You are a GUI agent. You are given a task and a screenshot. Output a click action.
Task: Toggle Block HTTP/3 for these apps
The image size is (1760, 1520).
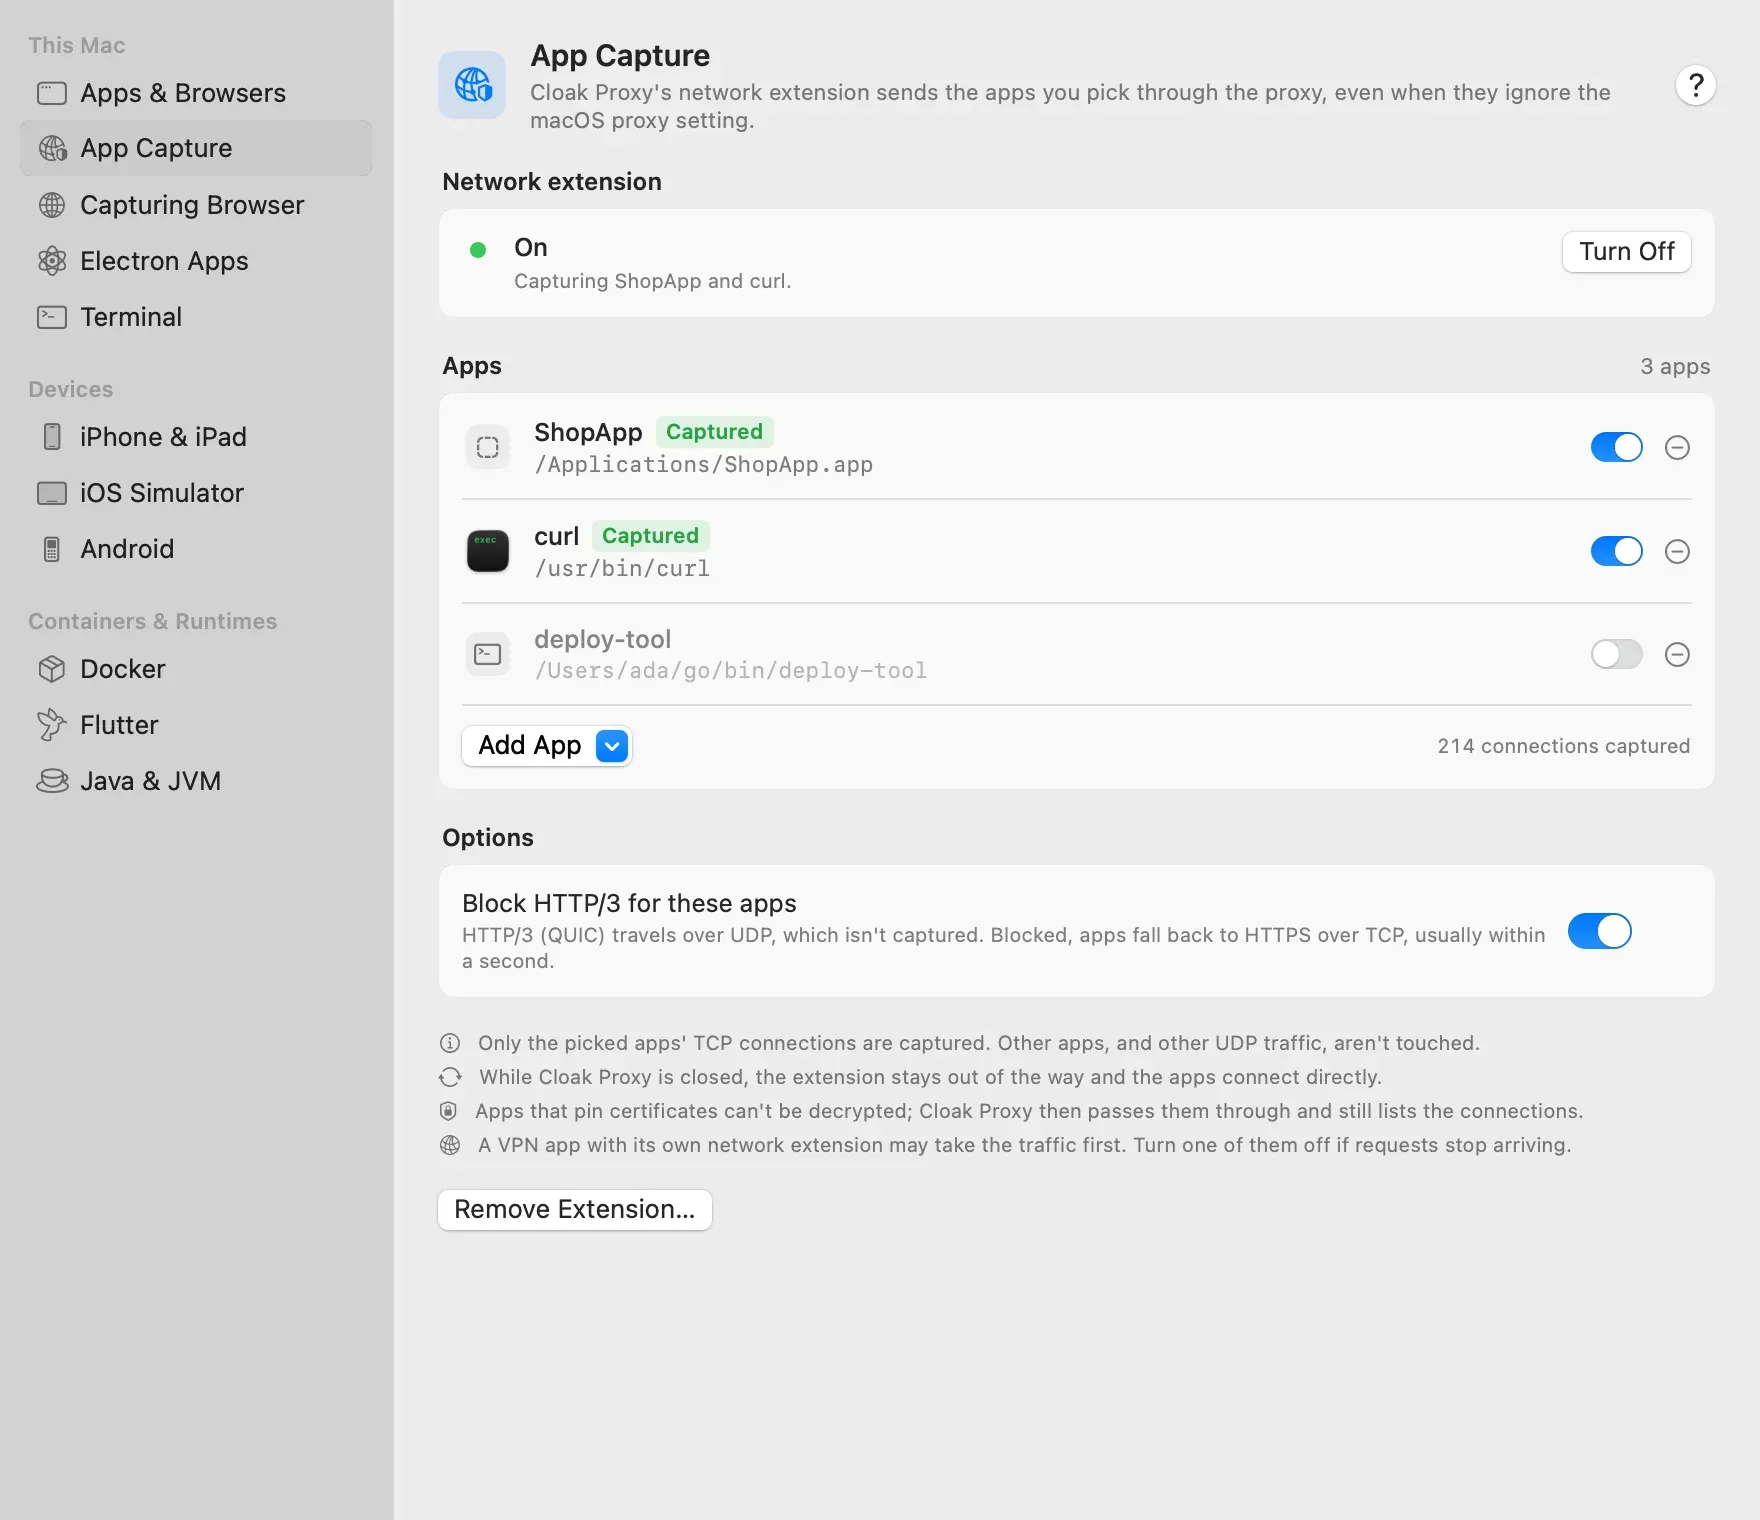click(x=1599, y=931)
